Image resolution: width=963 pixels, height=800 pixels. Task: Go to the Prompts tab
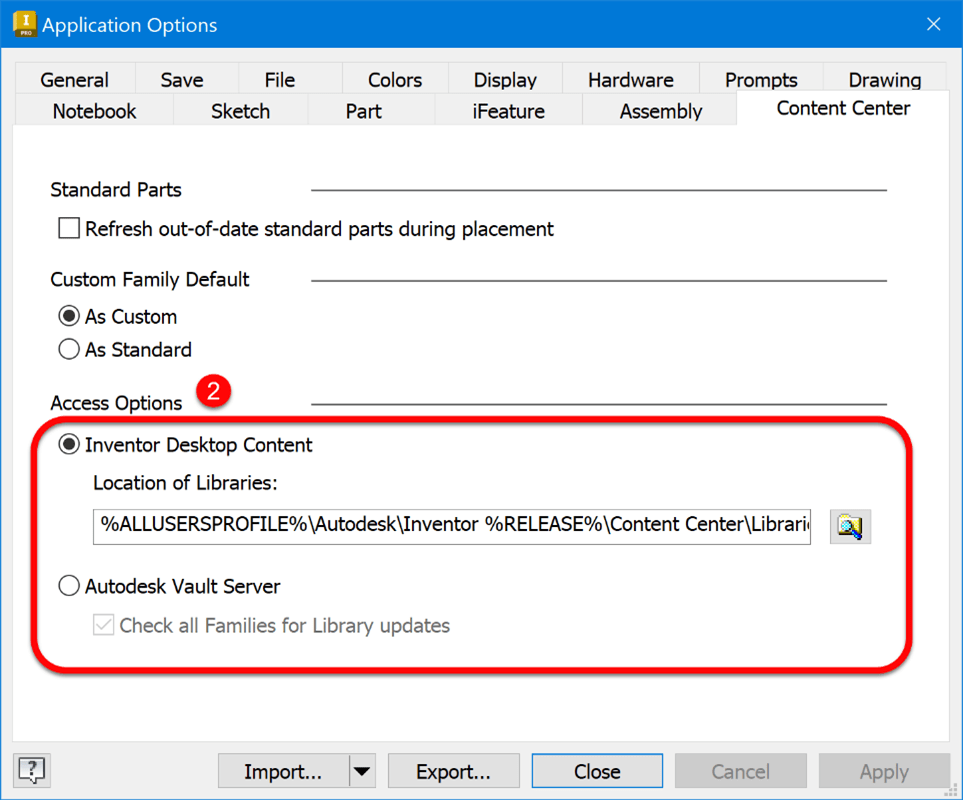[x=761, y=79]
